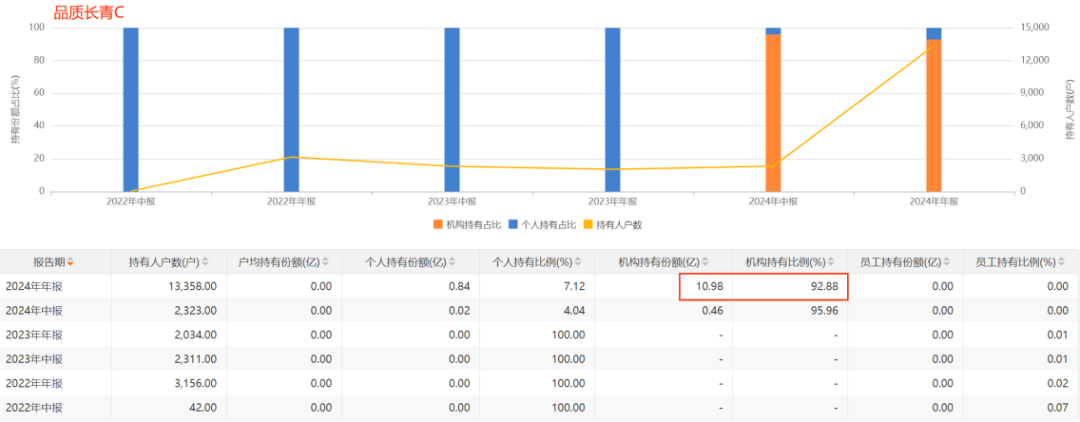The image size is (1080, 422).
Task: Click the blue bar above 2022年年报
Action: tap(291, 109)
